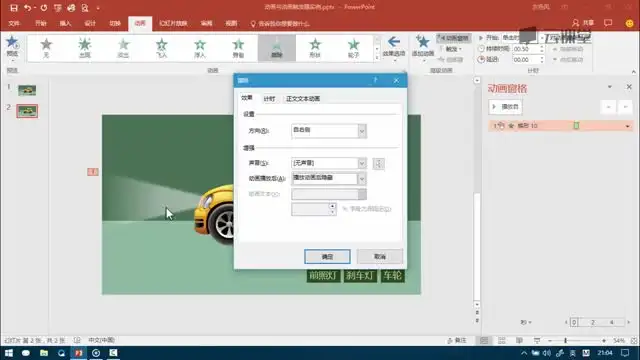
Task: Select the Shape (形状) animation effect
Action: tap(315, 47)
